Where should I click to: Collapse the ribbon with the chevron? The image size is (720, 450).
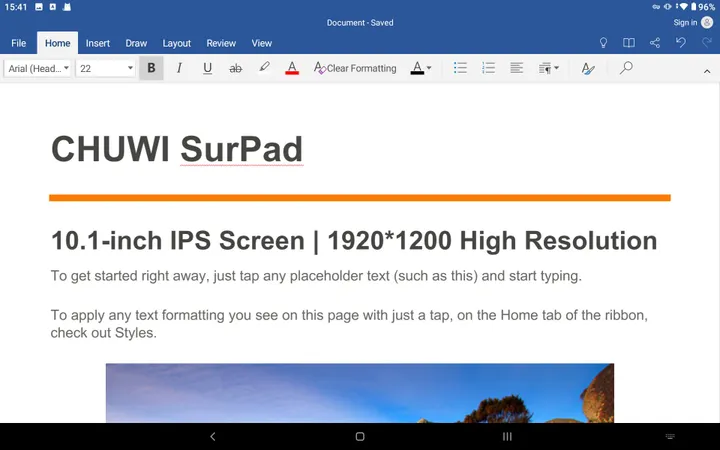click(x=707, y=71)
